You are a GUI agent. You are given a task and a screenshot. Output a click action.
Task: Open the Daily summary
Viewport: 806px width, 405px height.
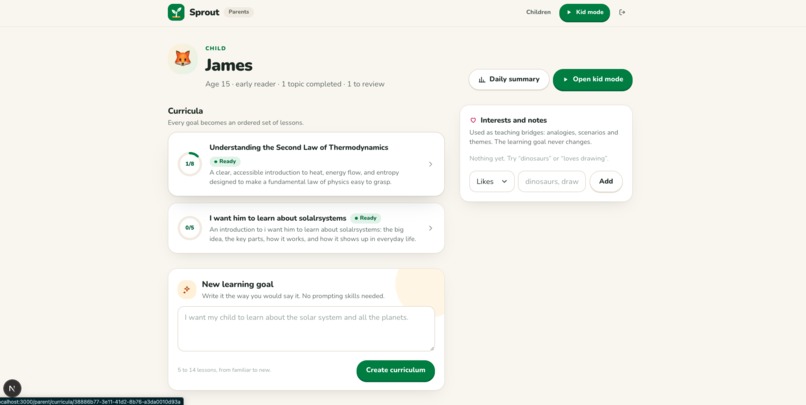(509, 80)
